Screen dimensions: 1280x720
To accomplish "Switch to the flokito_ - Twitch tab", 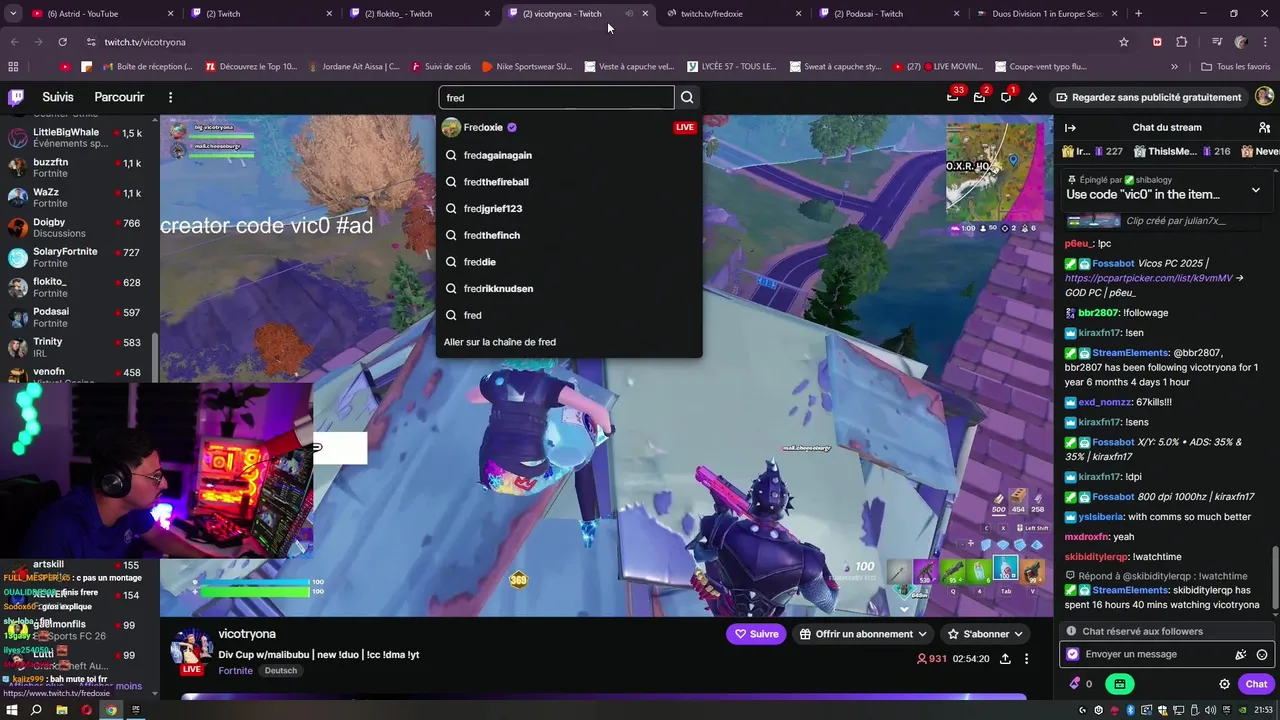I will 420,14.
